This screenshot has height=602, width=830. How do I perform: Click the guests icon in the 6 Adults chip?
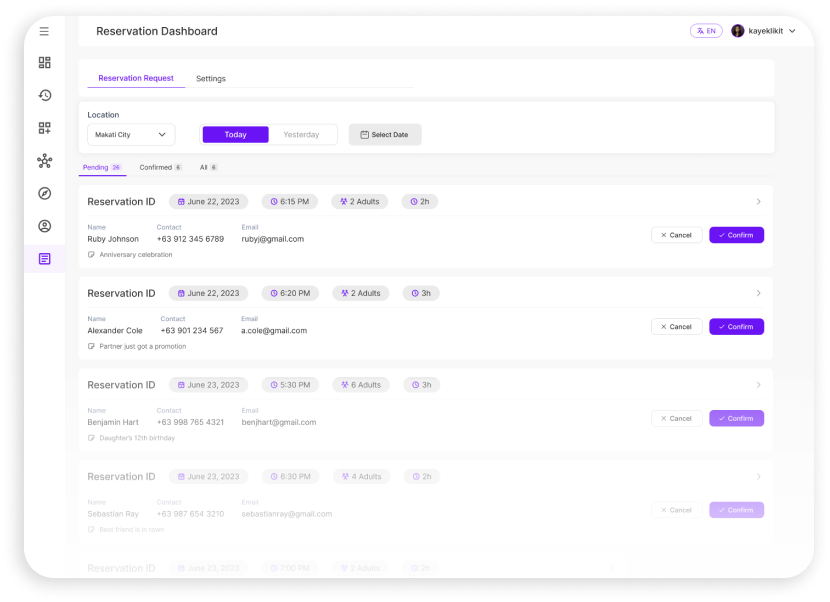345,385
